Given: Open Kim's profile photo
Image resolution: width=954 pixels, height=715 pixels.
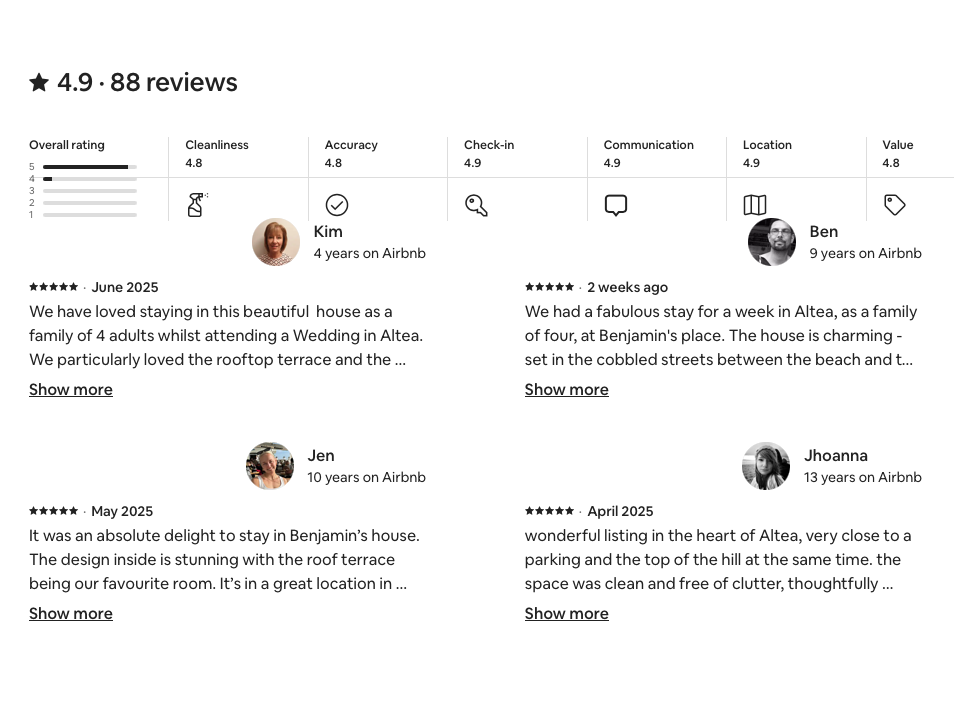Looking at the screenshot, I should click(276, 242).
